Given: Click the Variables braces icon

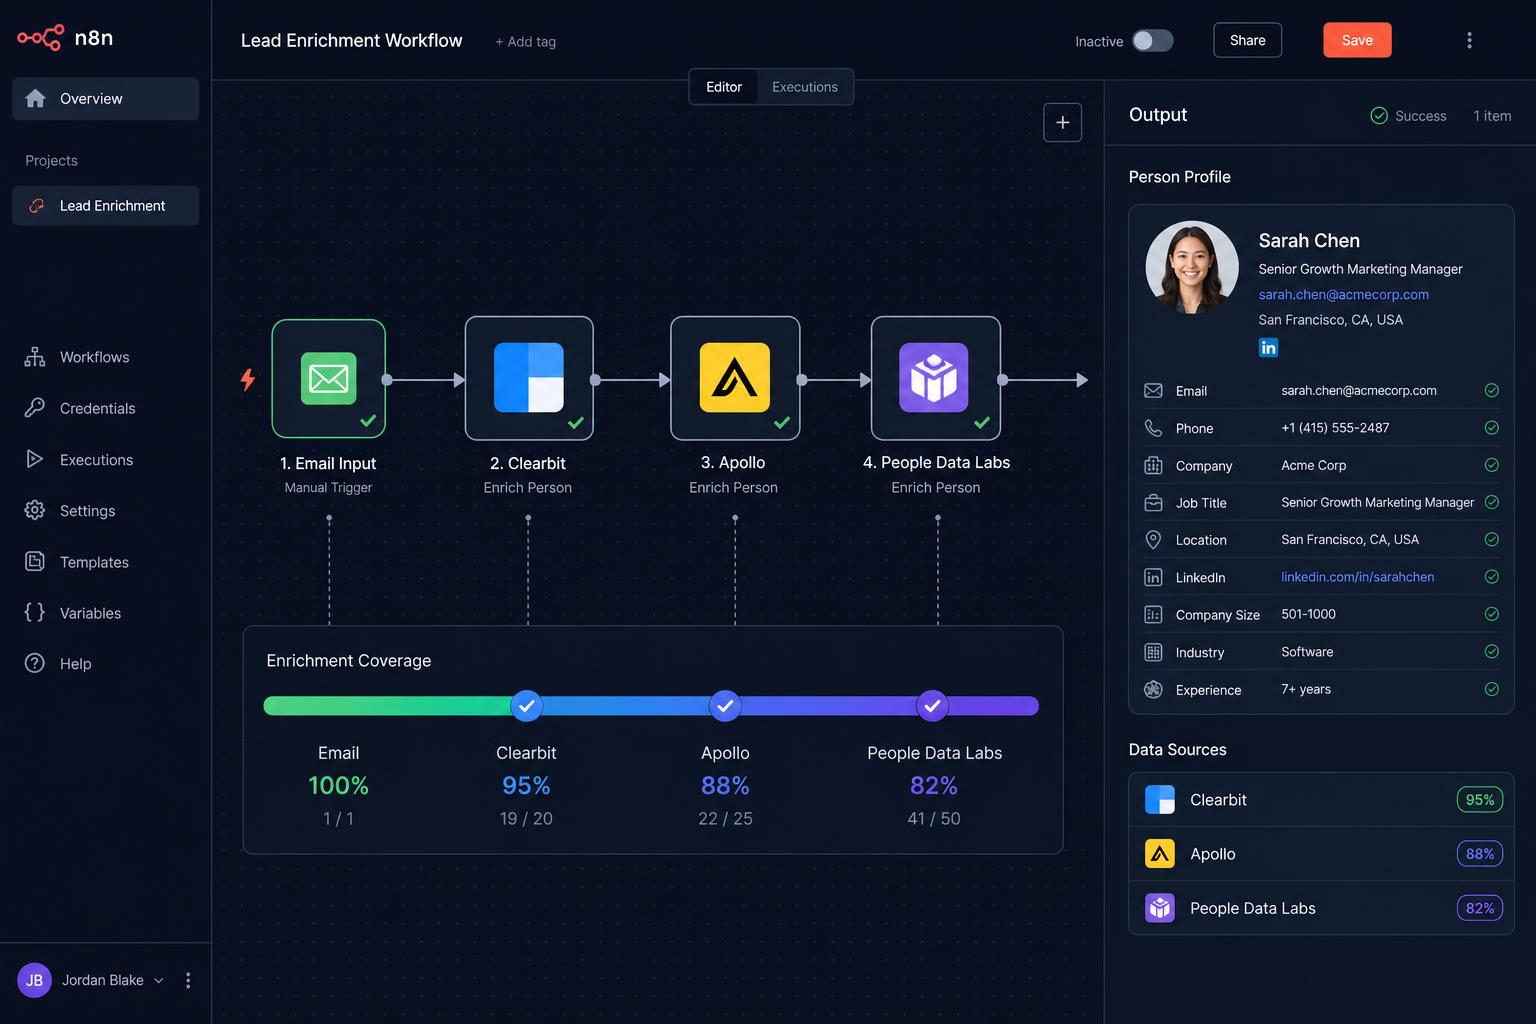Looking at the screenshot, I should tap(35, 612).
